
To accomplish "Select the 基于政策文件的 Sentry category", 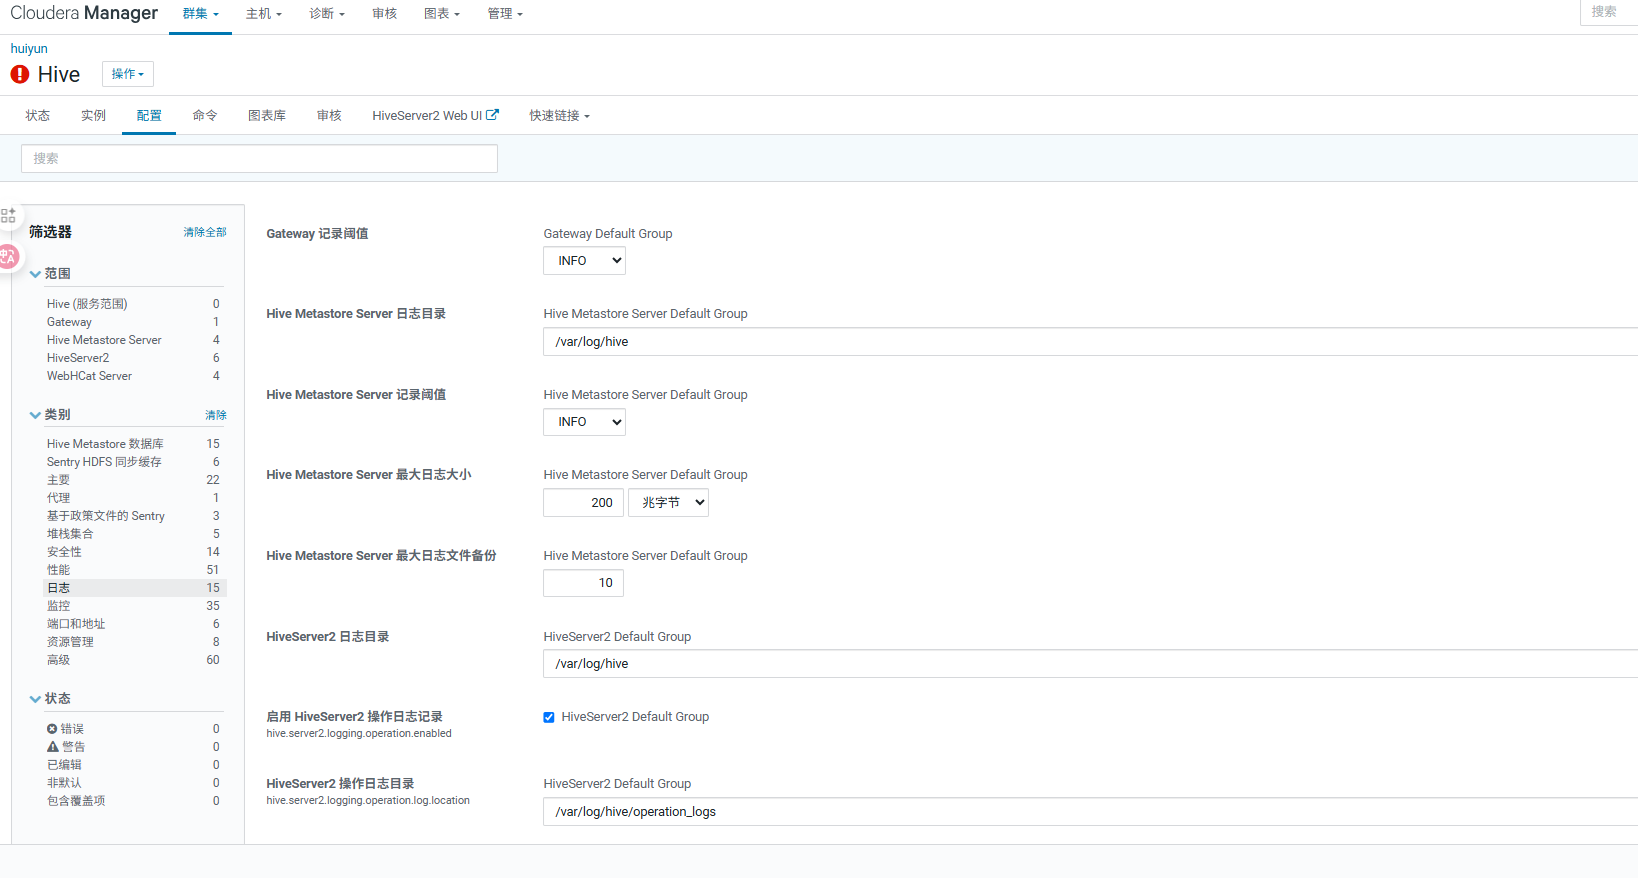I will click(x=106, y=516).
